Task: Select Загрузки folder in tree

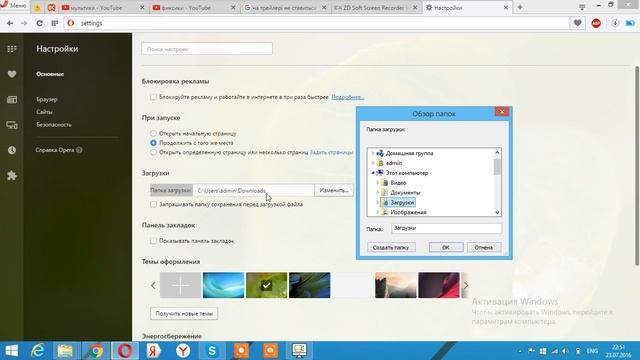Action: click(x=398, y=202)
